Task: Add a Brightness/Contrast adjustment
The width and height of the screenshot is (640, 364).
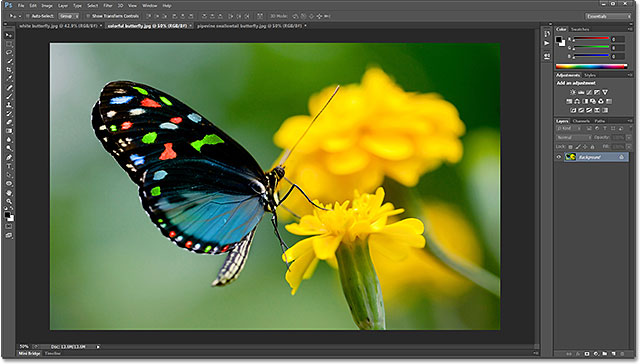Action: coord(573,92)
